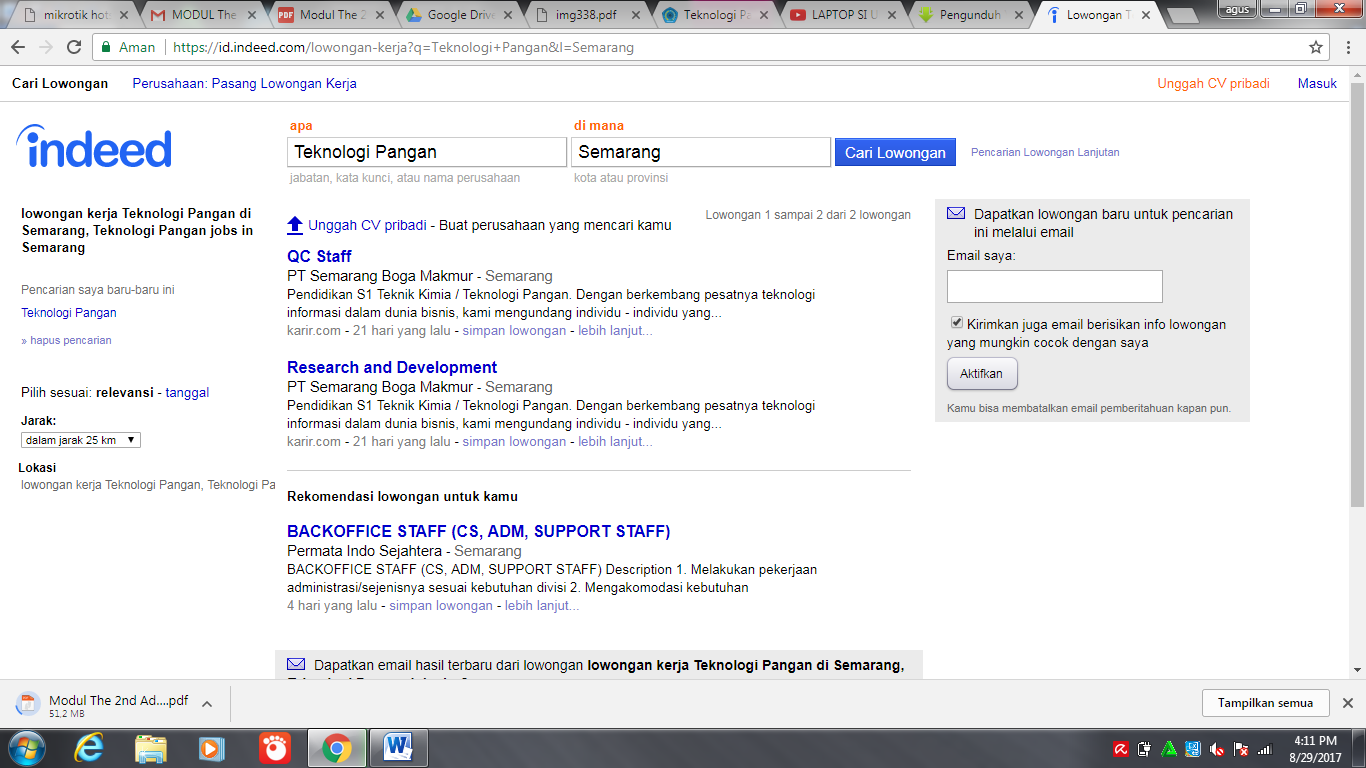The image size is (1366, 768).
Task: Click the Indeed logo
Action: 94,148
